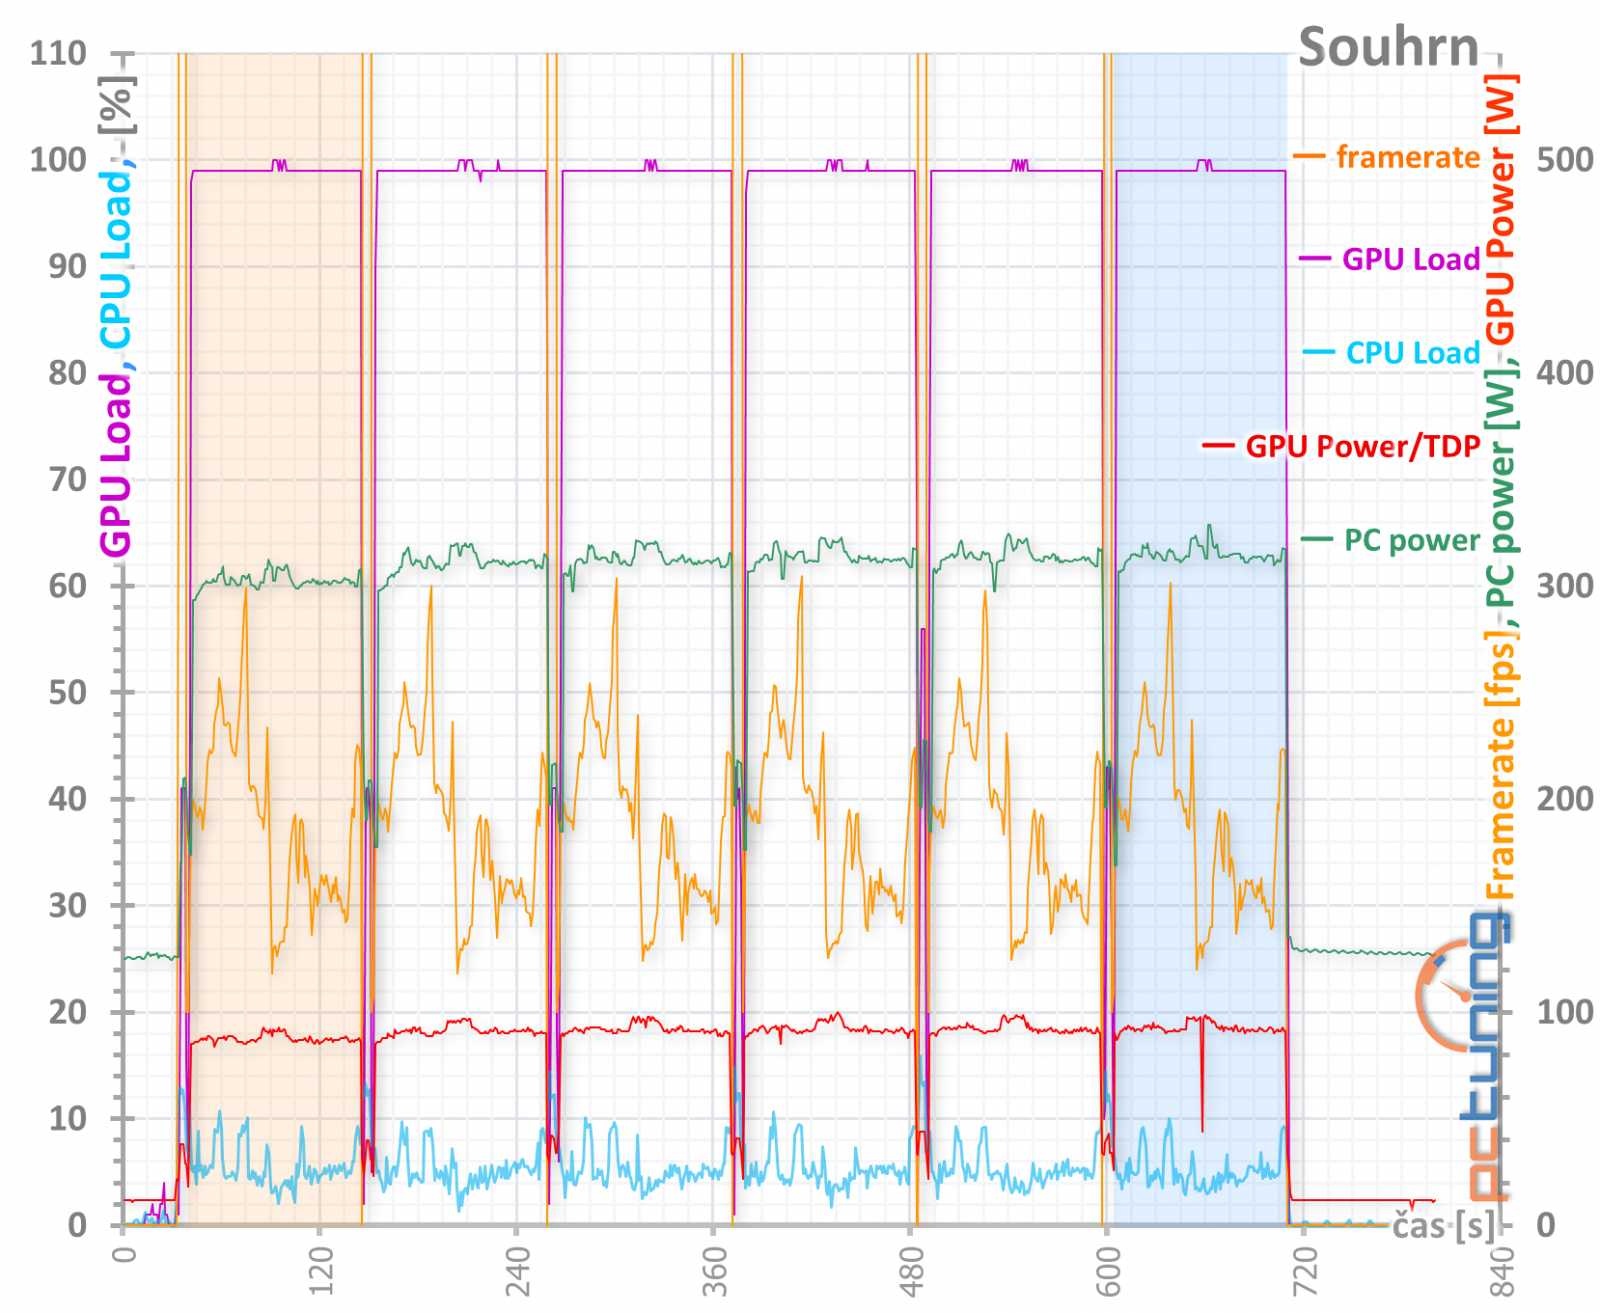Click the right axis 'PC power [W]' title text
The image size is (1600, 1313).
pyautogui.click(x=1500, y=488)
